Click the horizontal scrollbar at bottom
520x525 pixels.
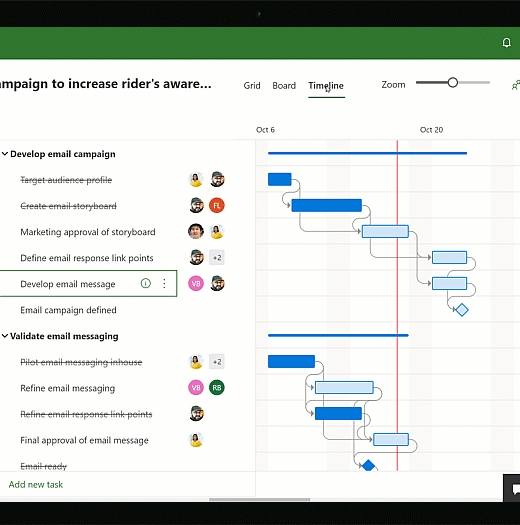pyautogui.click(x=259, y=499)
